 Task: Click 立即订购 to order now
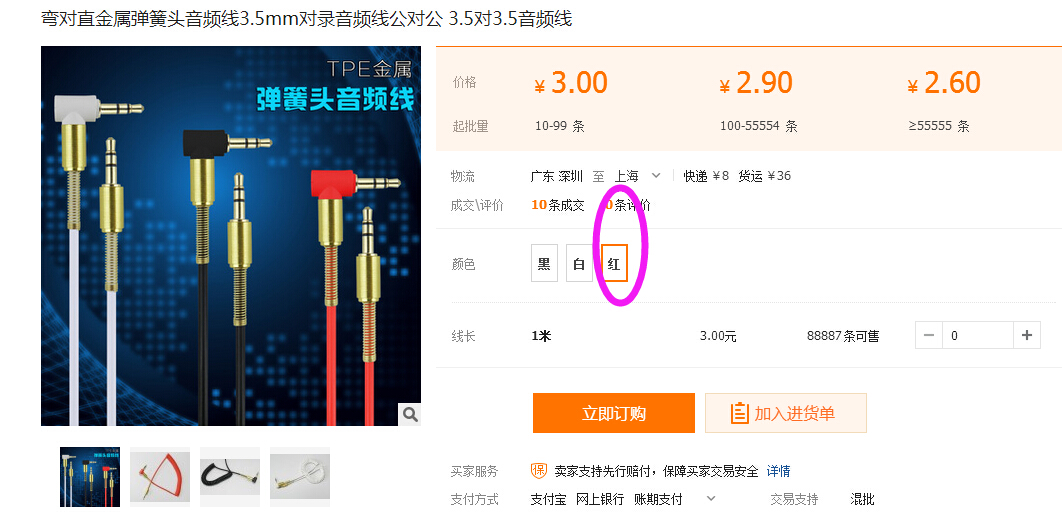pyautogui.click(x=614, y=413)
